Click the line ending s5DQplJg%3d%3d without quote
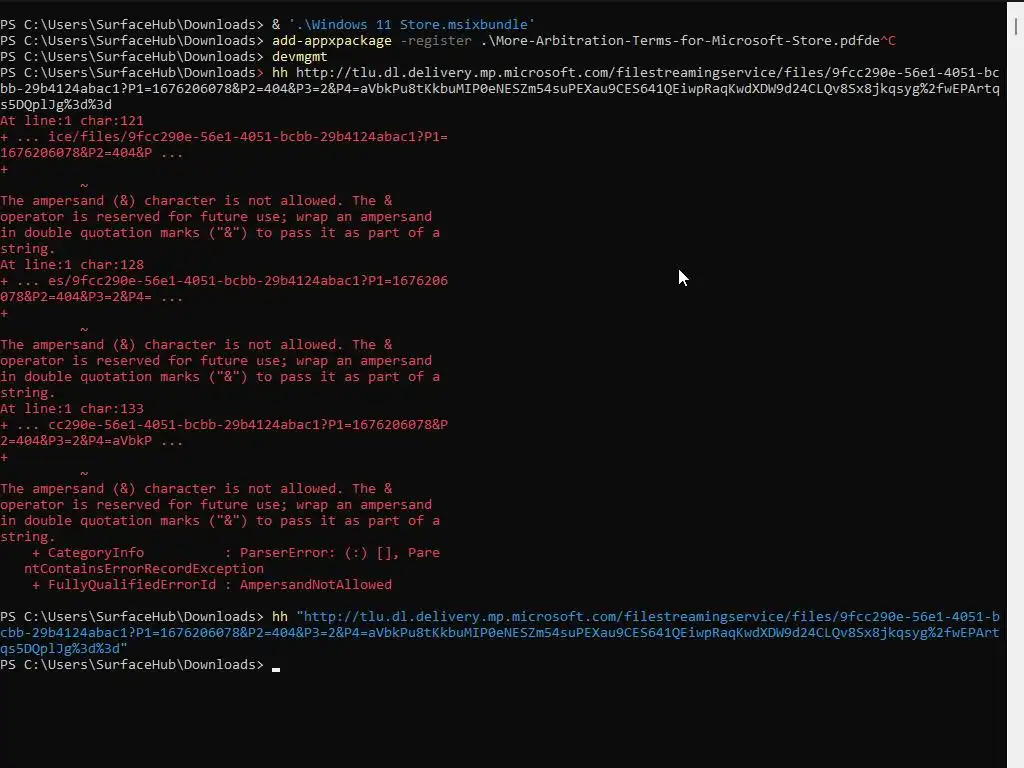 tap(56, 104)
